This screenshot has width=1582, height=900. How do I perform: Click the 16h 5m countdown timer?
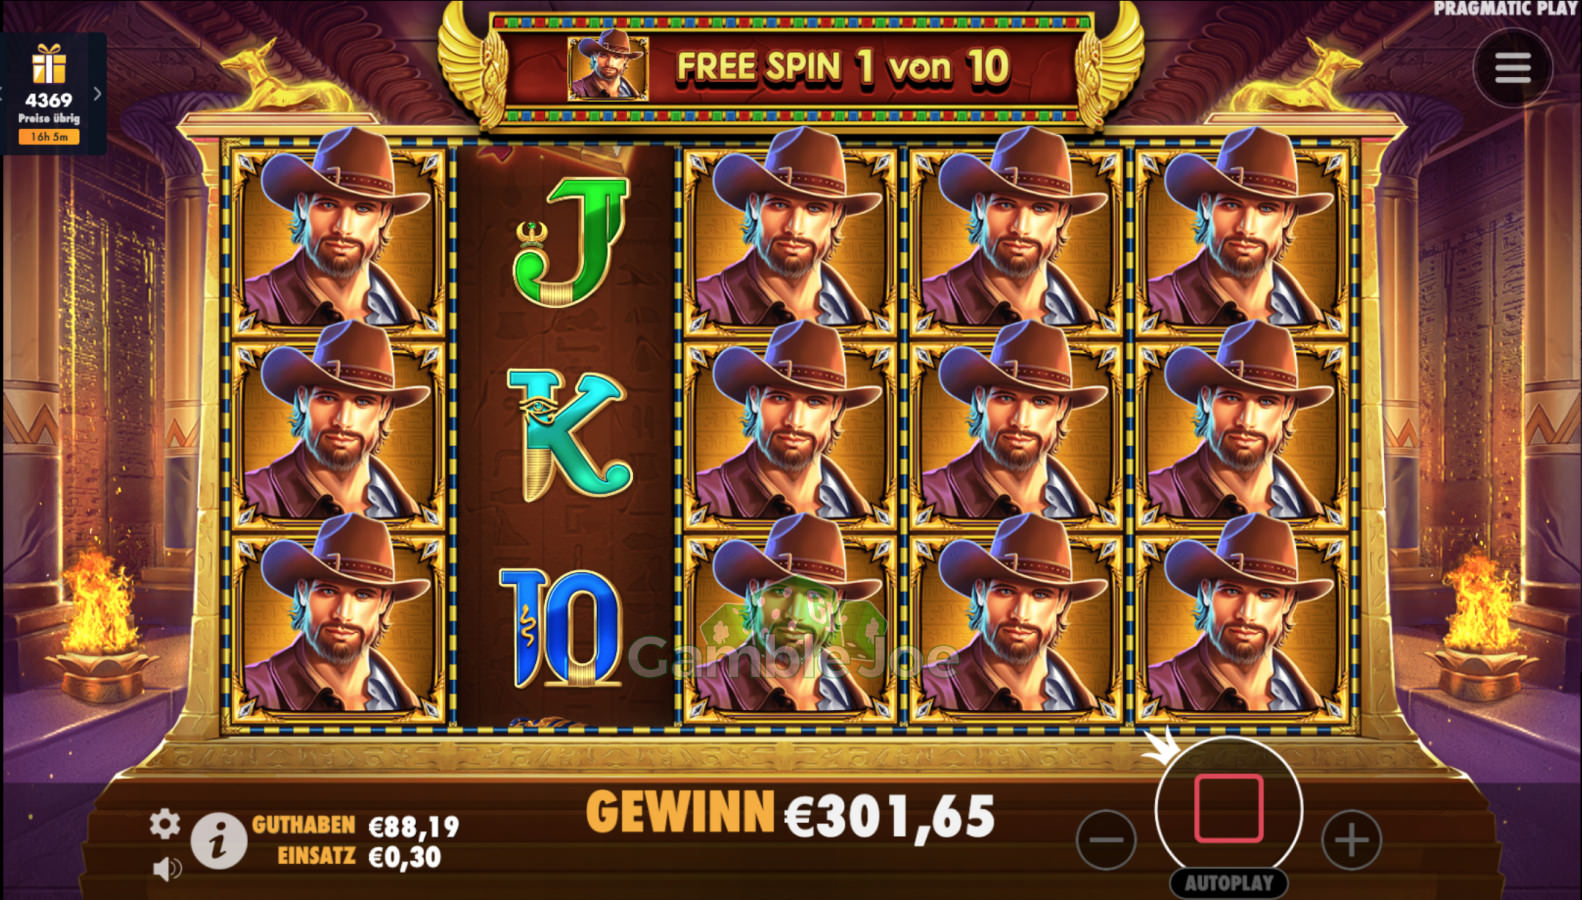(x=49, y=137)
